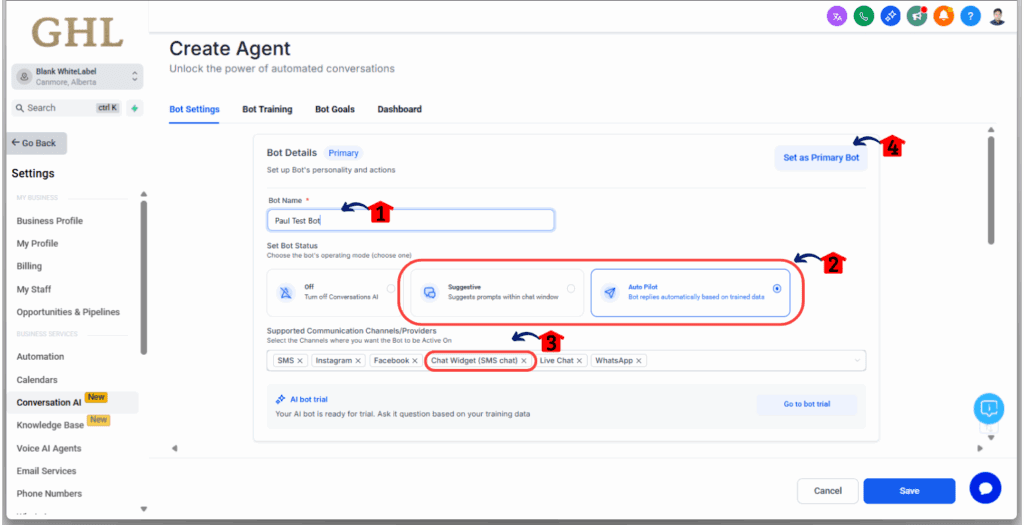1024x525 pixels.
Task: Select the Off bot status radio
Action: pyautogui.click(x=391, y=288)
